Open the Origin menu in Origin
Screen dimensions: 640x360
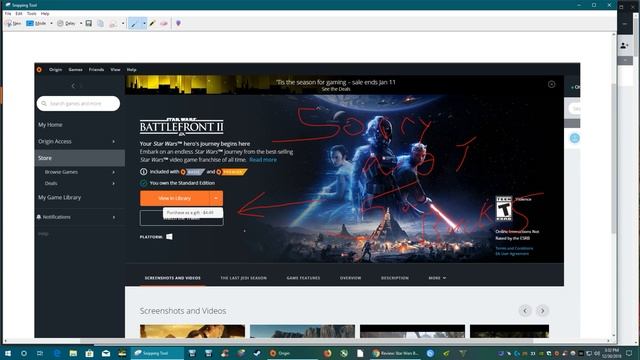tap(56, 70)
